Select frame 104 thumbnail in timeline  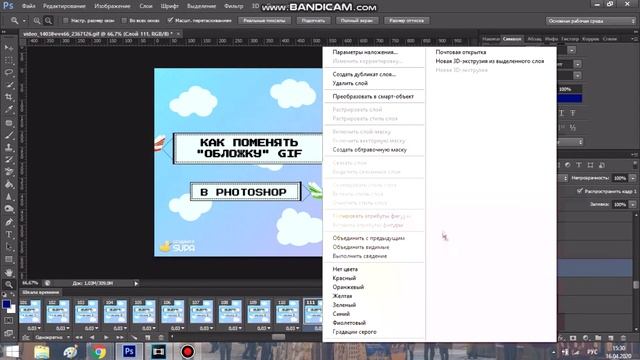pos(115,311)
